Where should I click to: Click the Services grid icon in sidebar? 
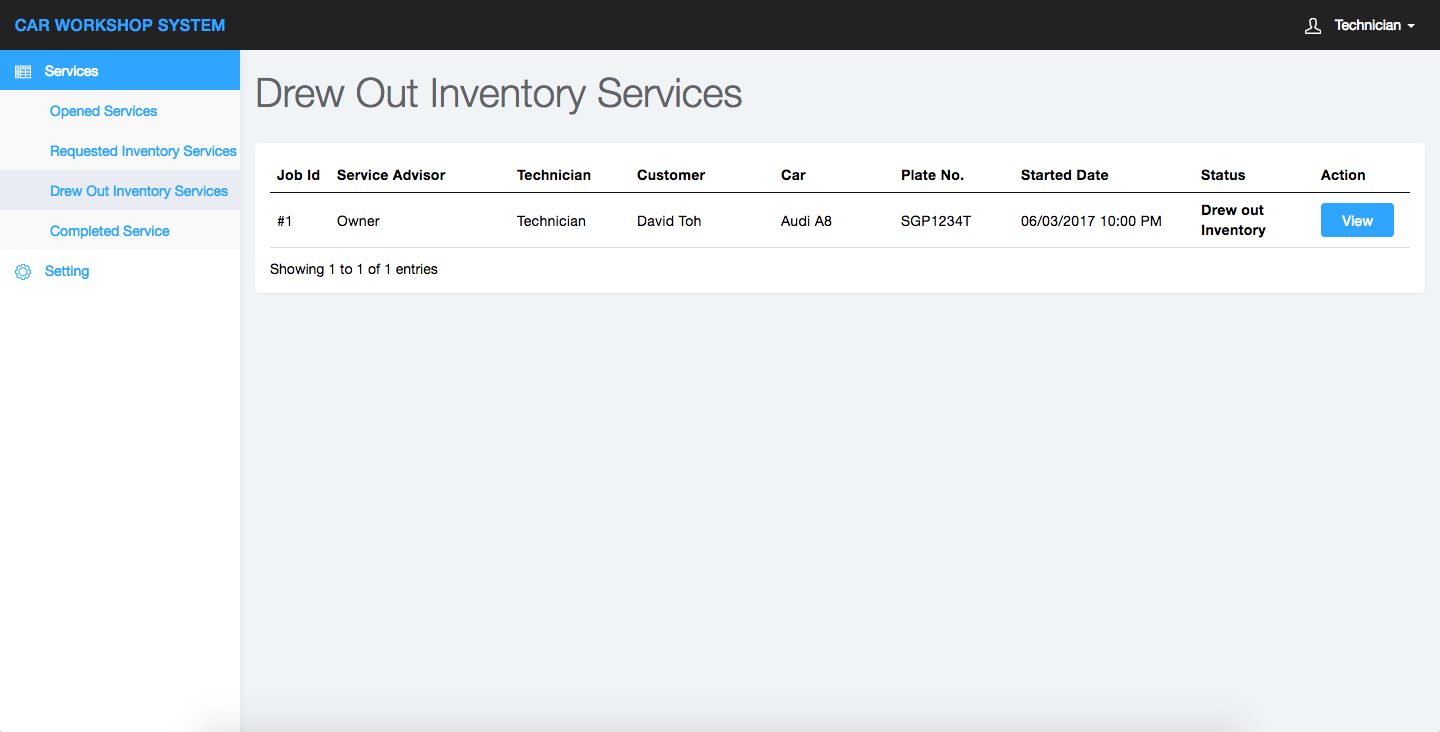pyautogui.click(x=23, y=71)
